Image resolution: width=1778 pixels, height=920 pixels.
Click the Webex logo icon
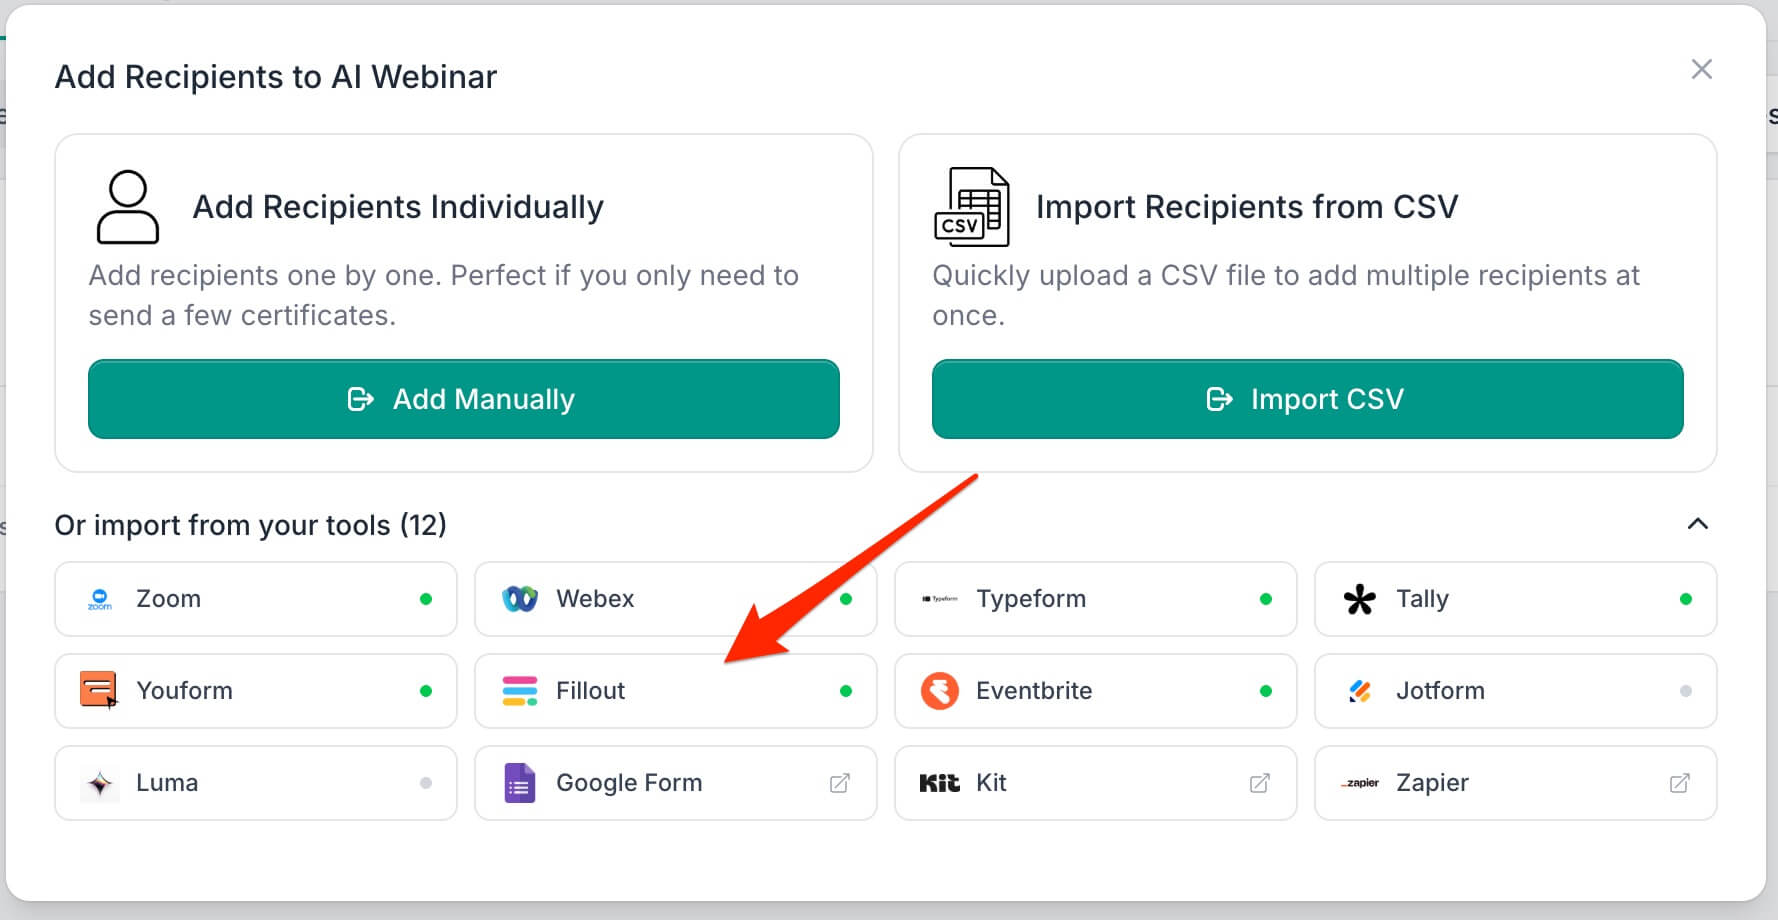click(x=520, y=599)
